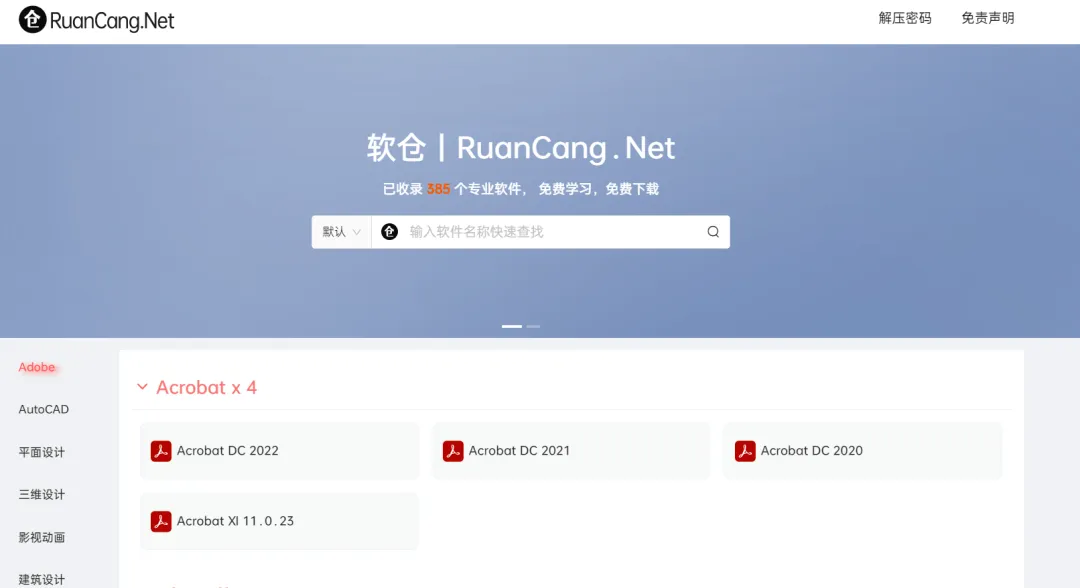Viewport: 1080px width, 588px height.
Task: Click the 385 software count text
Action: click(x=438, y=189)
